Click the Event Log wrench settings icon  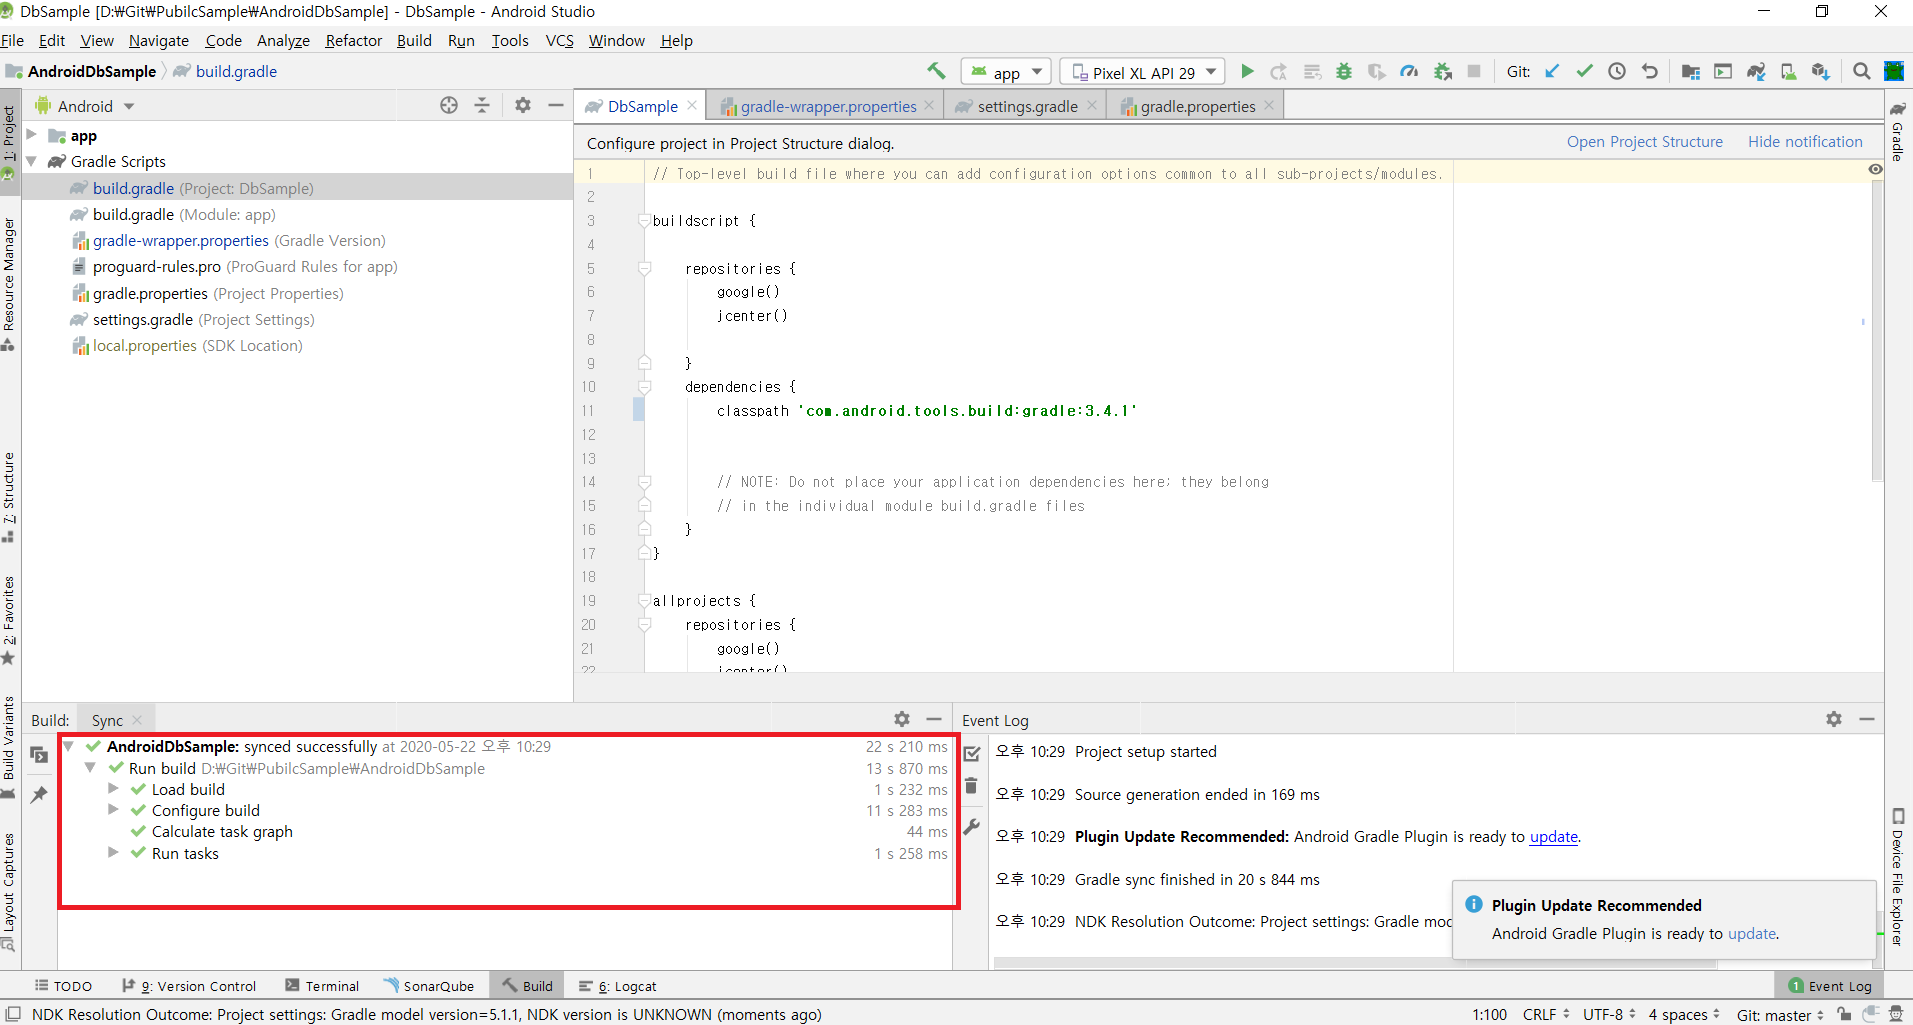971,827
